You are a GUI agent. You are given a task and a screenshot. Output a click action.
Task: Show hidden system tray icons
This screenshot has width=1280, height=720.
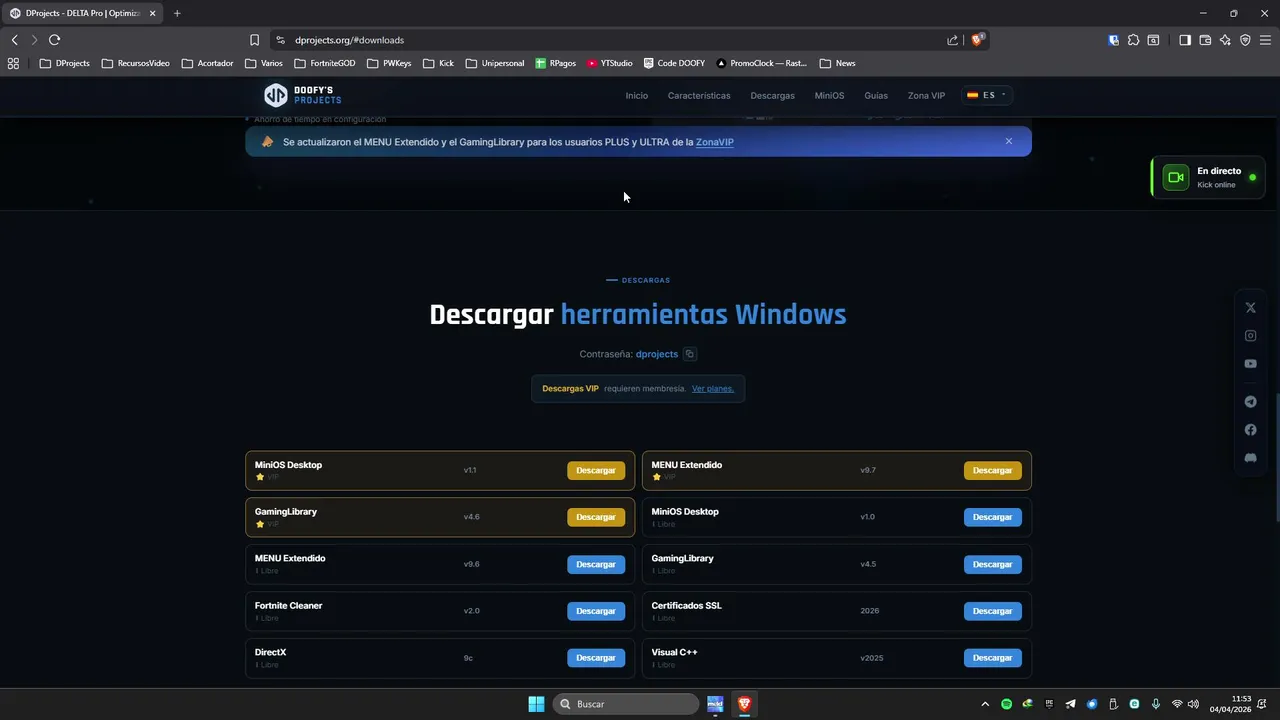[x=985, y=704]
